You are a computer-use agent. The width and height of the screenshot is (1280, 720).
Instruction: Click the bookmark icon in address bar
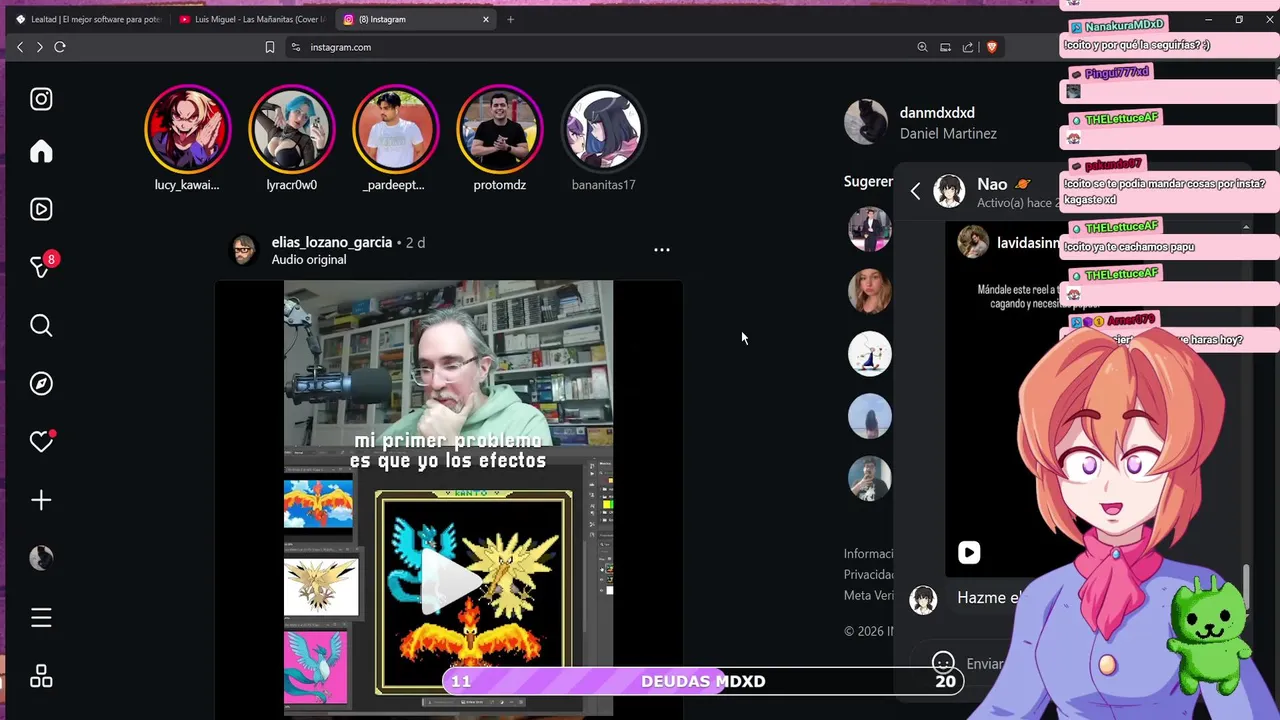tap(270, 47)
